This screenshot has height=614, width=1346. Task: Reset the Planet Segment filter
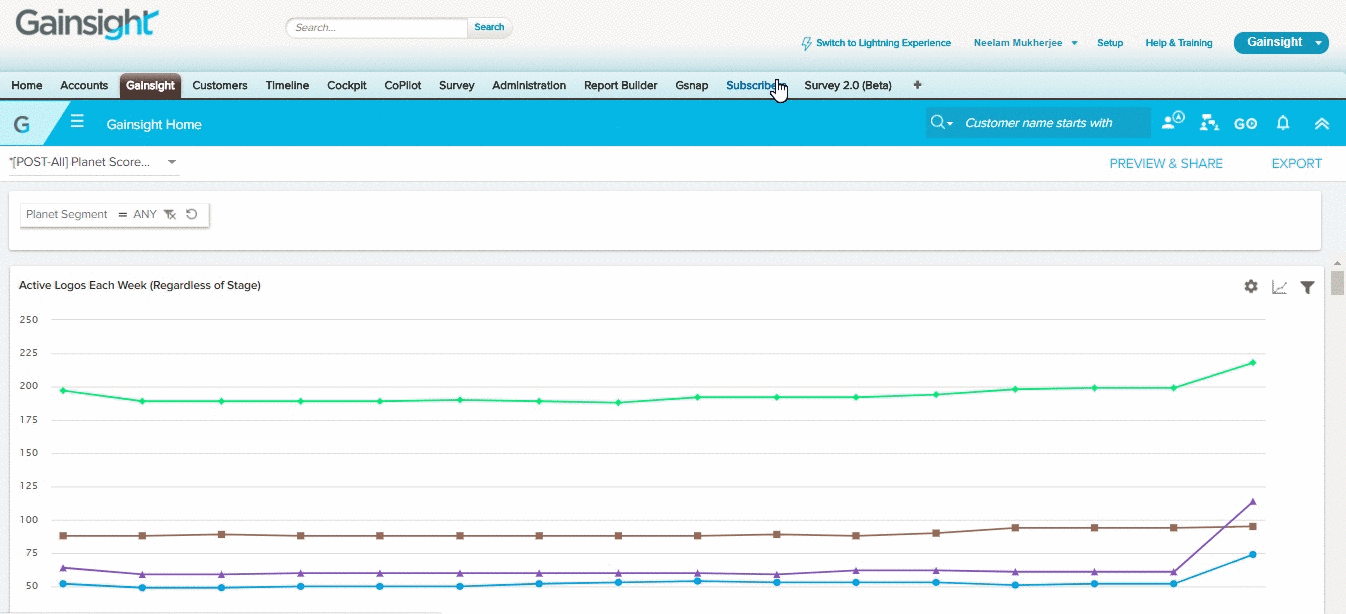(191, 214)
